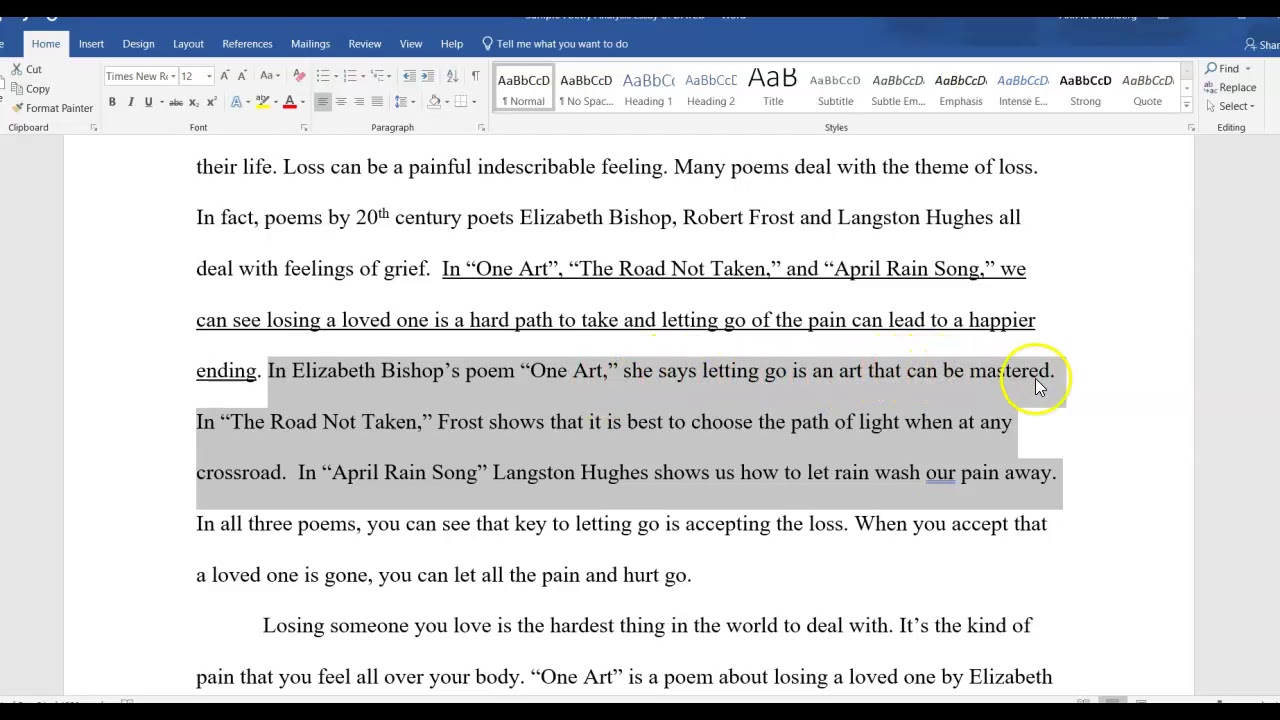1280x720 pixels.
Task: Apply the Strong style
Action: tap(1085, 89)
